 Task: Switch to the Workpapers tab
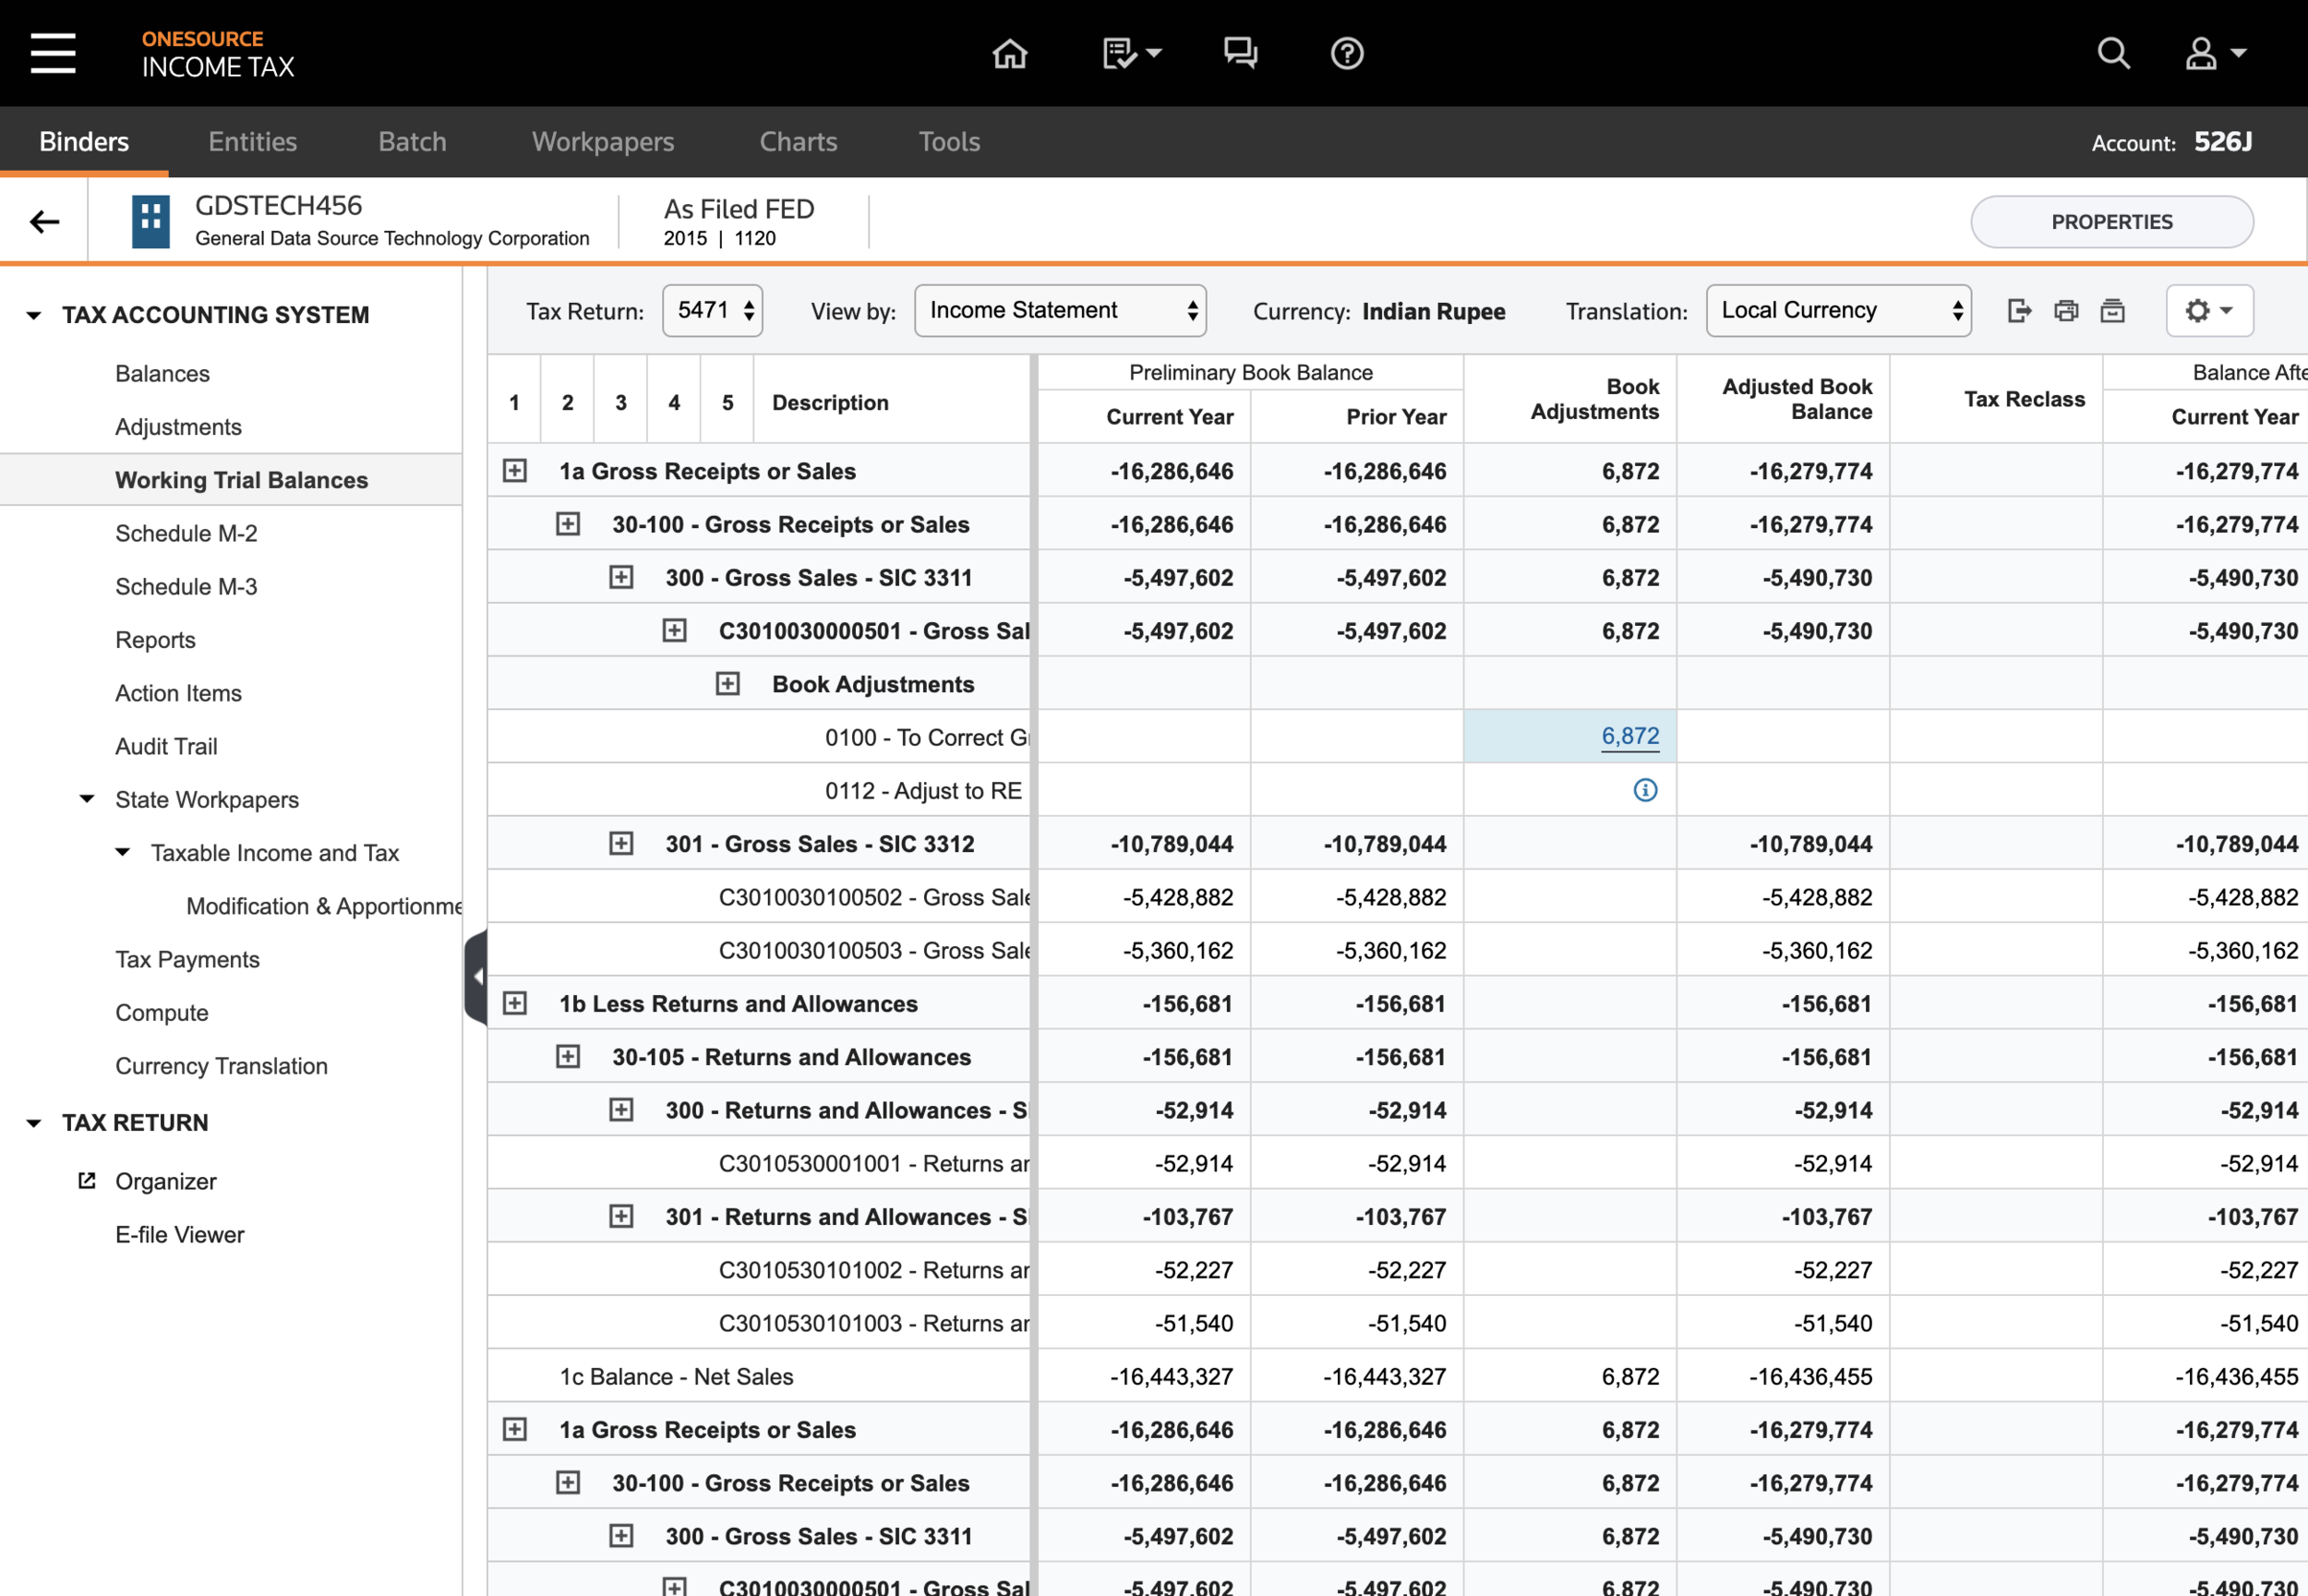point(603,142)
